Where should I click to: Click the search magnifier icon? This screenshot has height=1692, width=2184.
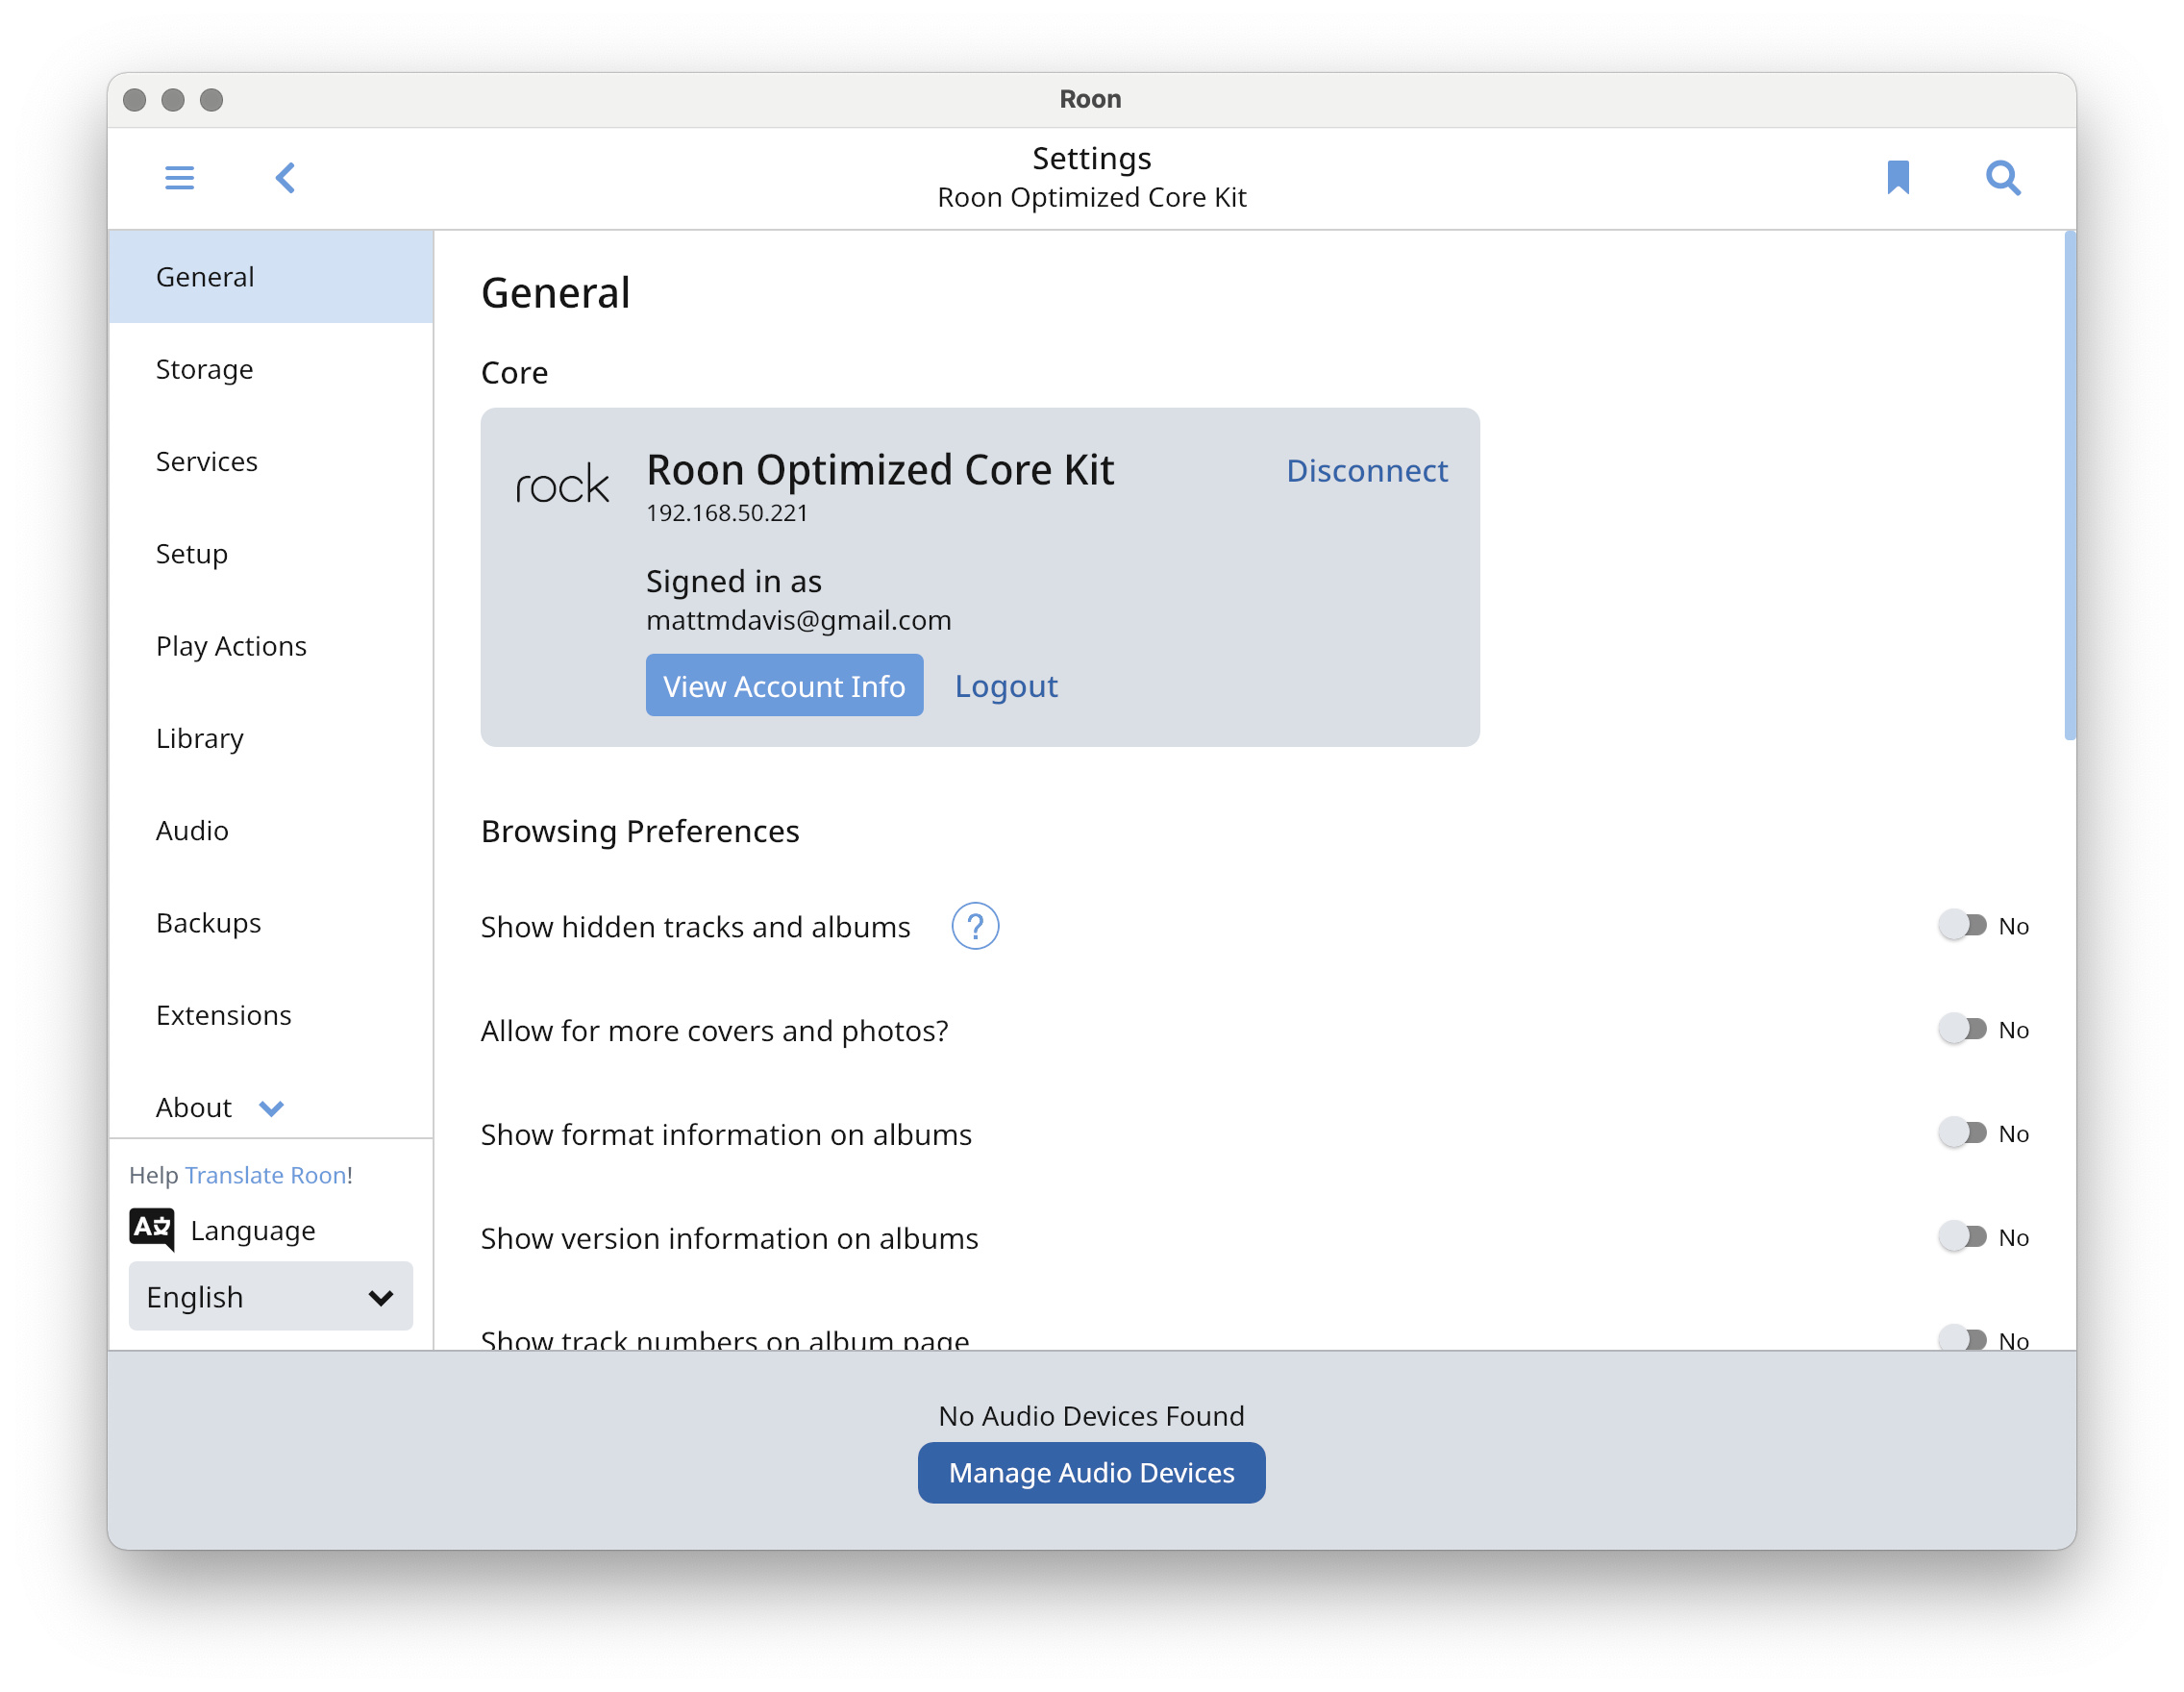click(x=2003, y=178)
